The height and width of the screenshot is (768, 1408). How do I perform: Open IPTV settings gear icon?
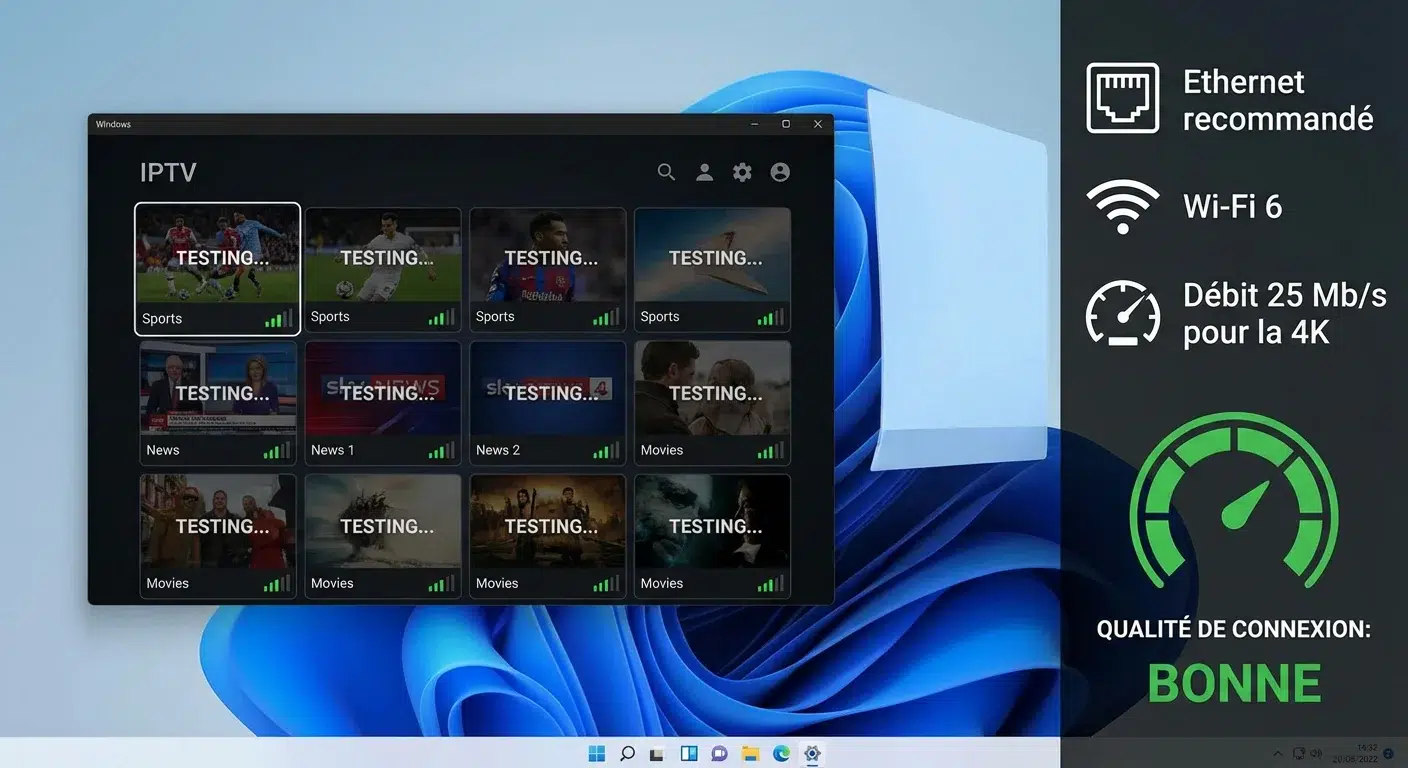tap(742, 172)
